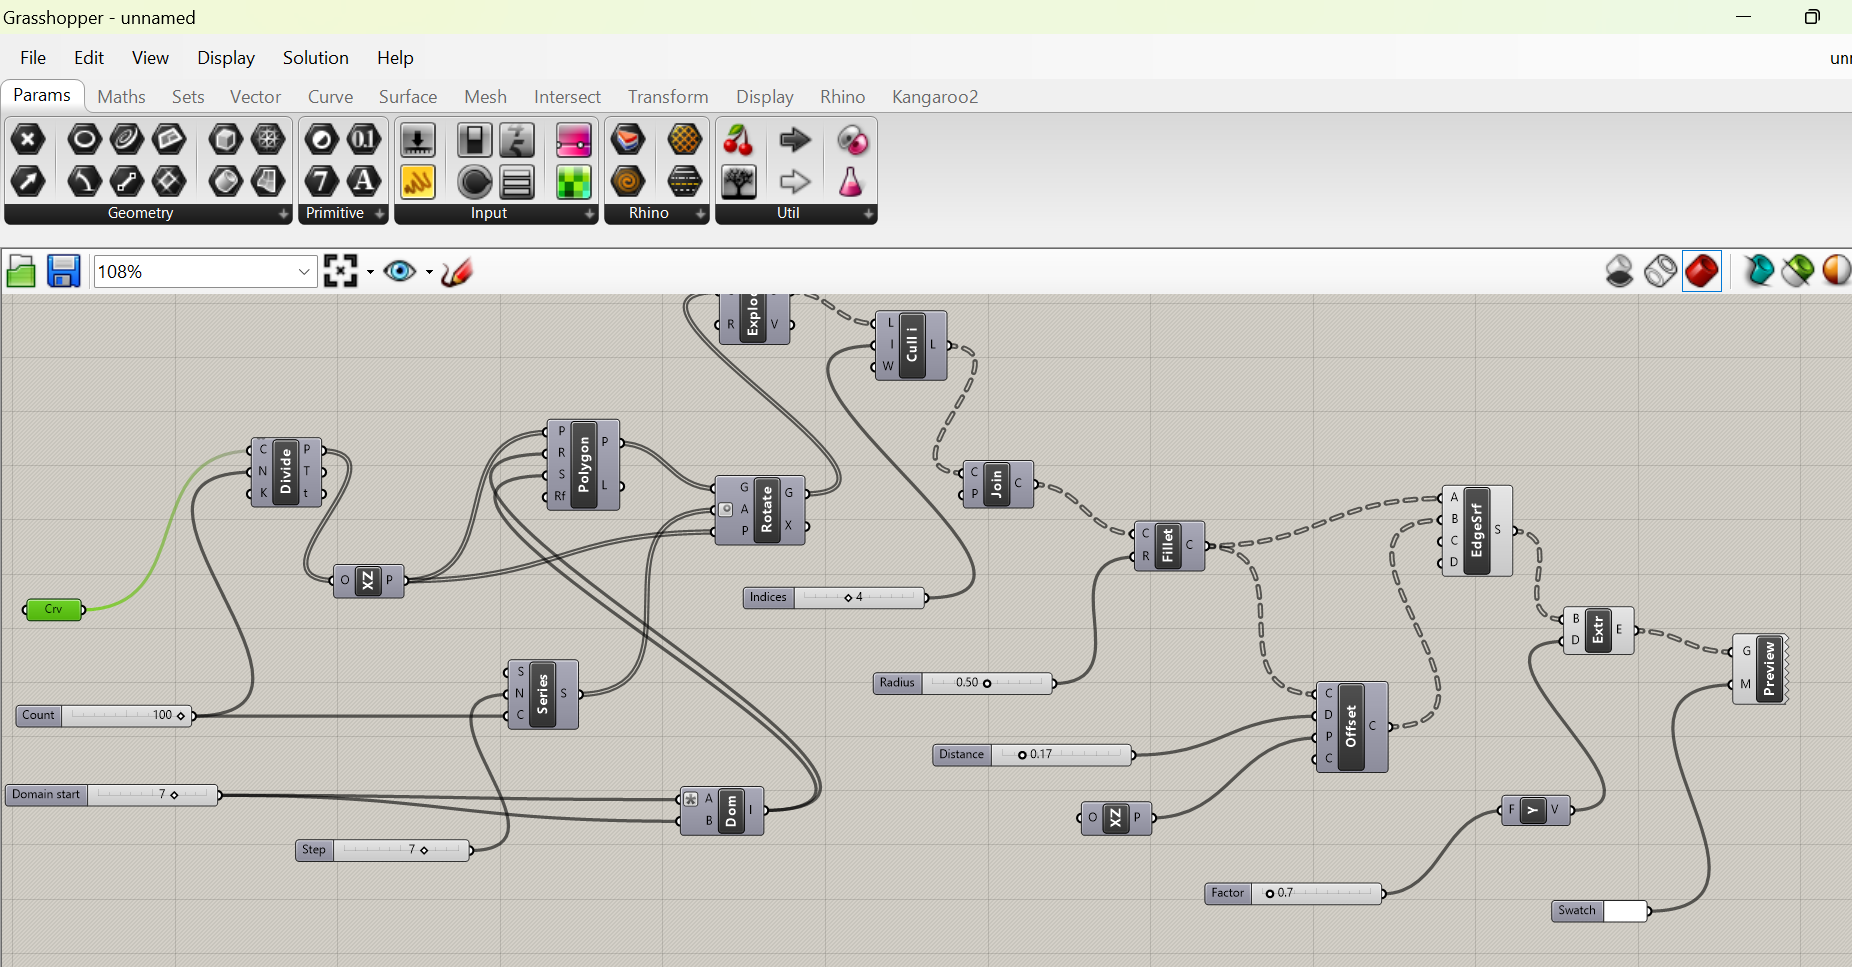Click the green Open file folder icon
Viewport: 1852px width, 967px height.
tap(21, 272)
